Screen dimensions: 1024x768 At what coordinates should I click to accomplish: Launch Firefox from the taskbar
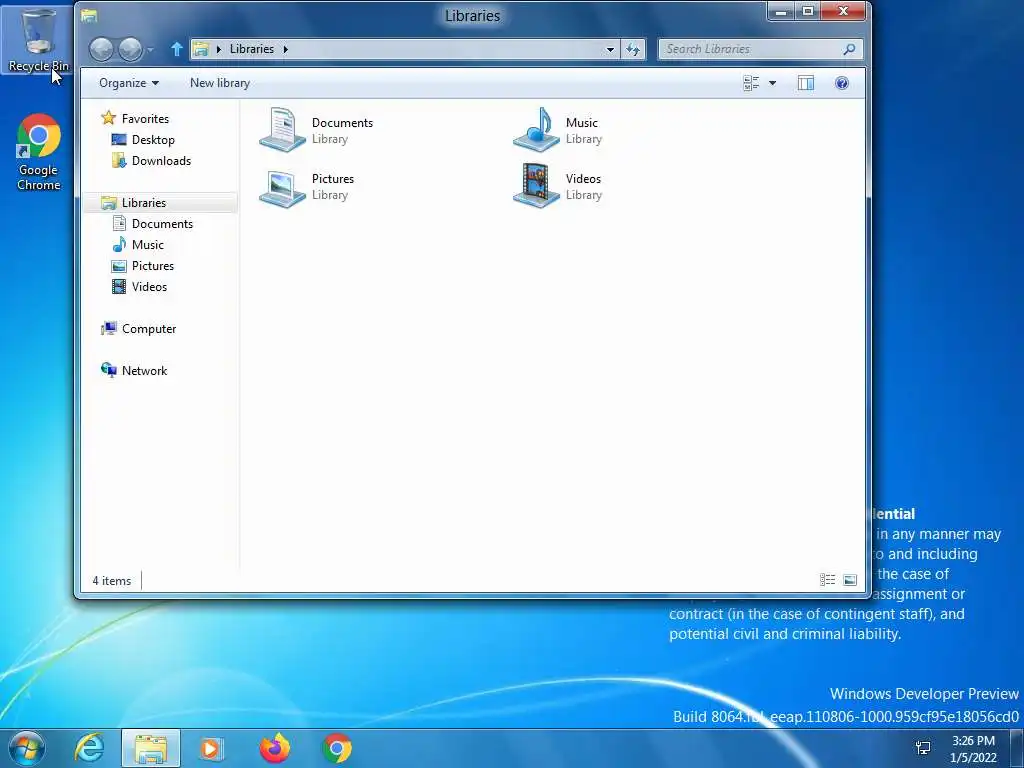pos(275,748)
